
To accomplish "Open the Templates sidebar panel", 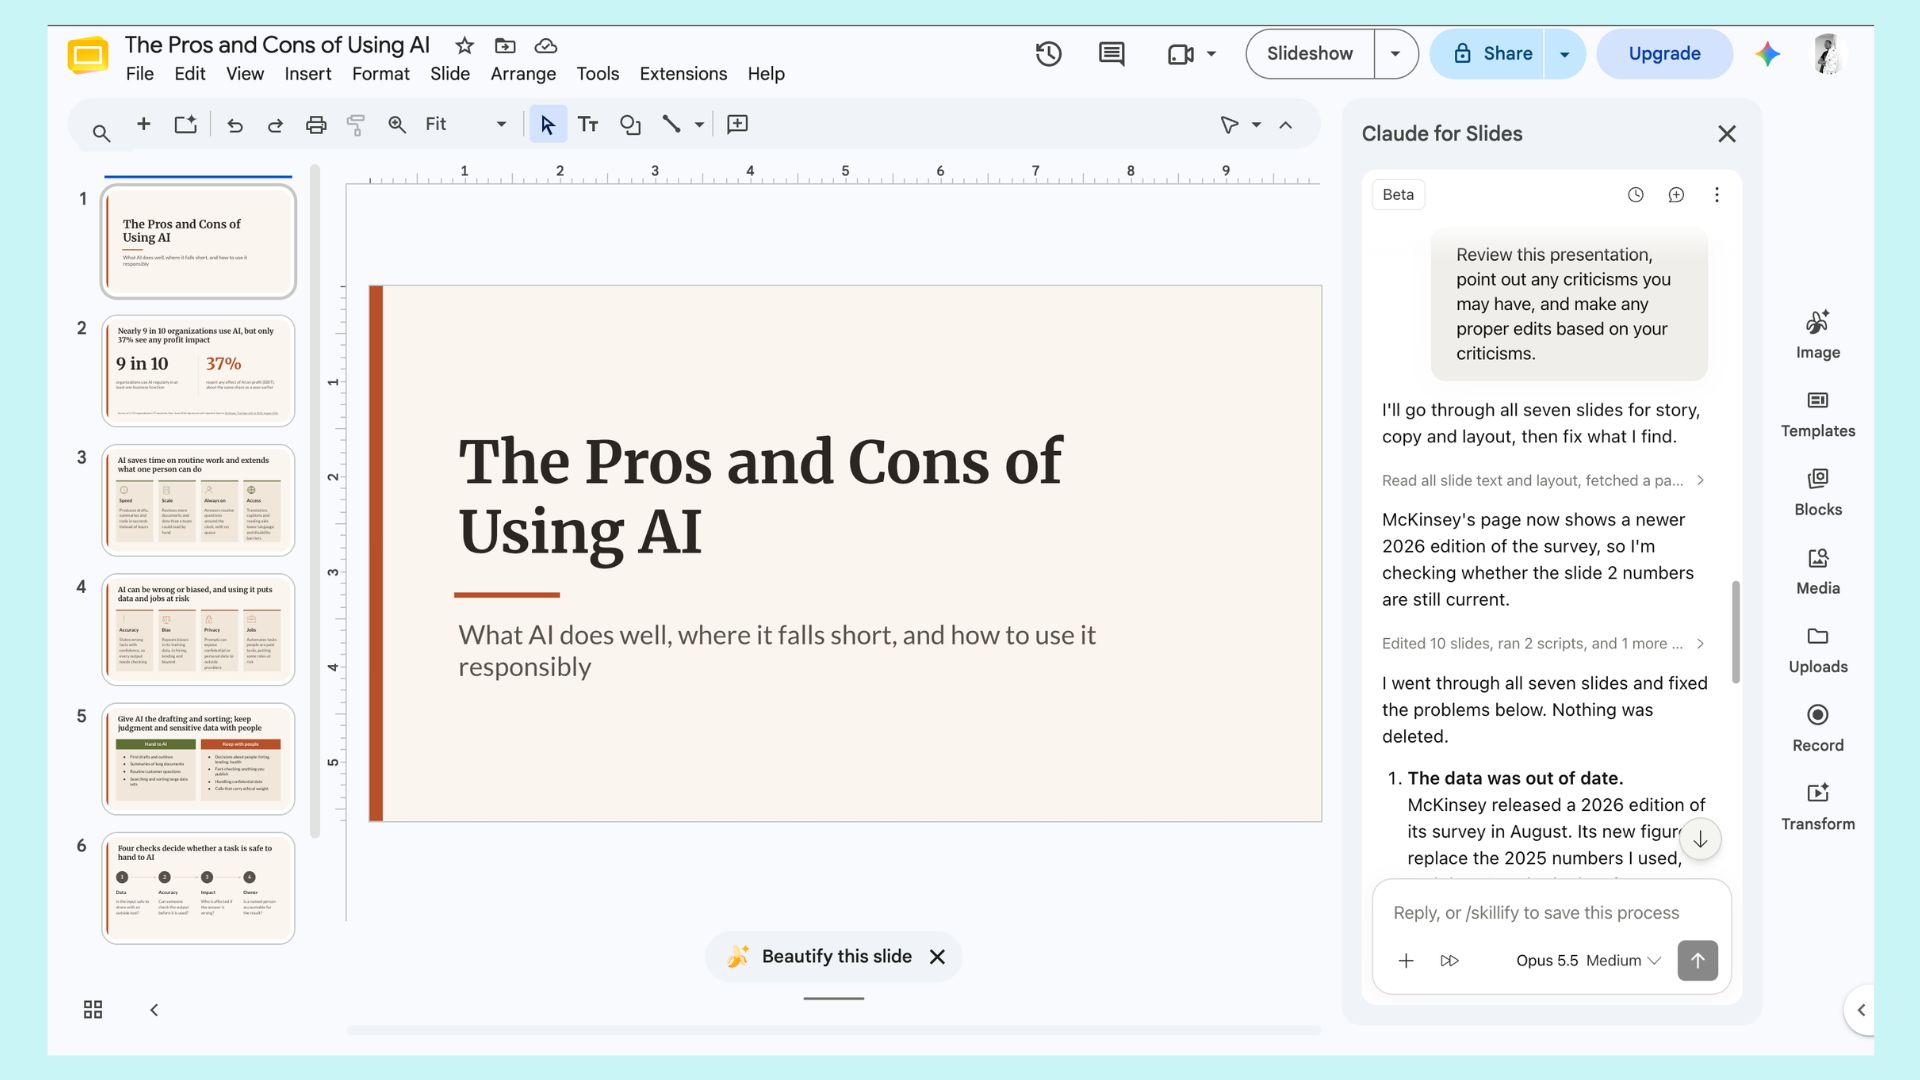I will pos(1818,414).
